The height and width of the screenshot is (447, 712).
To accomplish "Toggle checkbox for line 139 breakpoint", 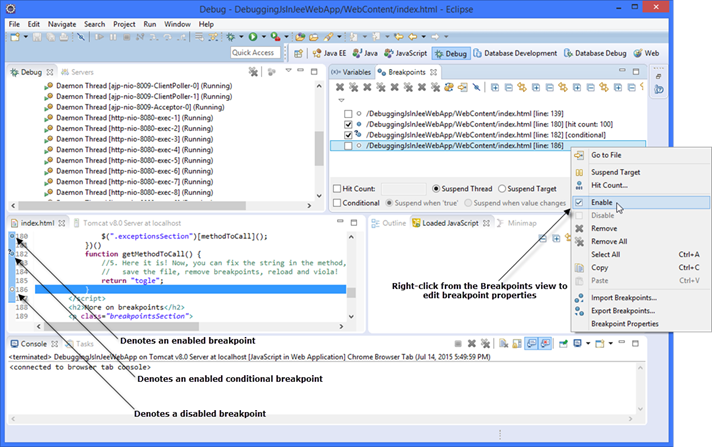I will pyautogui.click(x=347, y=111).
